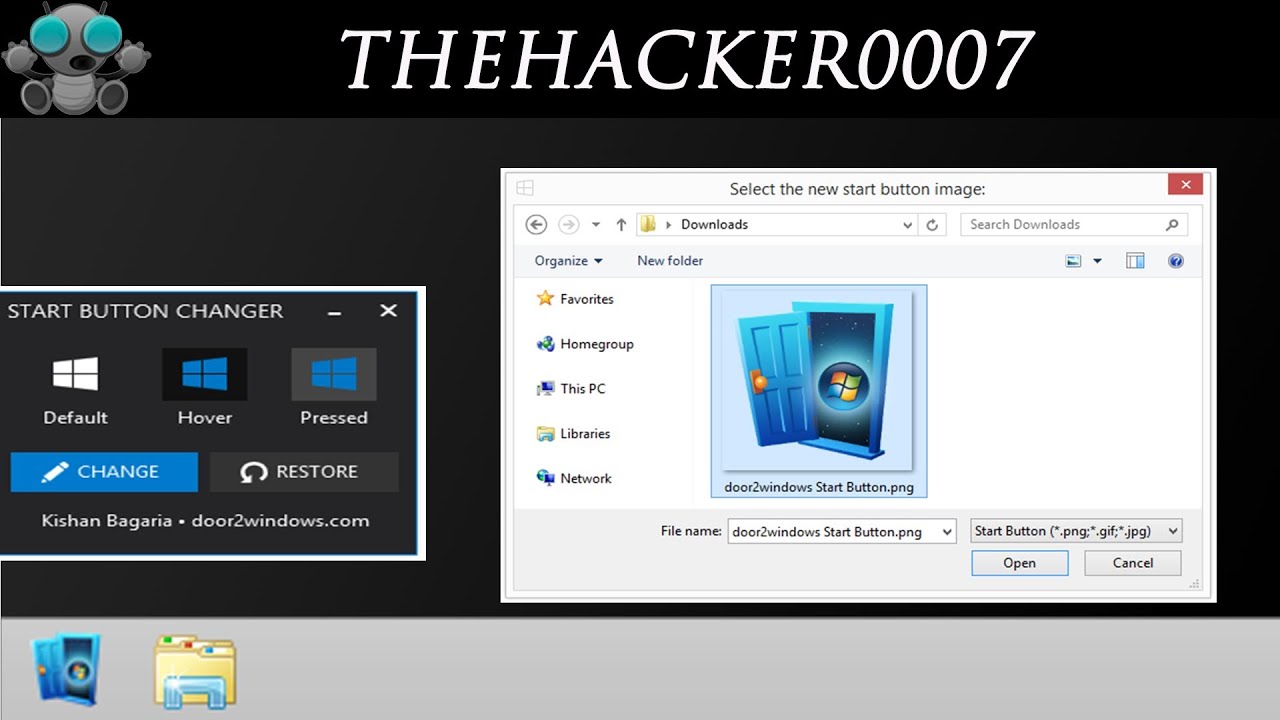
Task: Click the door Start button on taskbar
Action: 67,670
